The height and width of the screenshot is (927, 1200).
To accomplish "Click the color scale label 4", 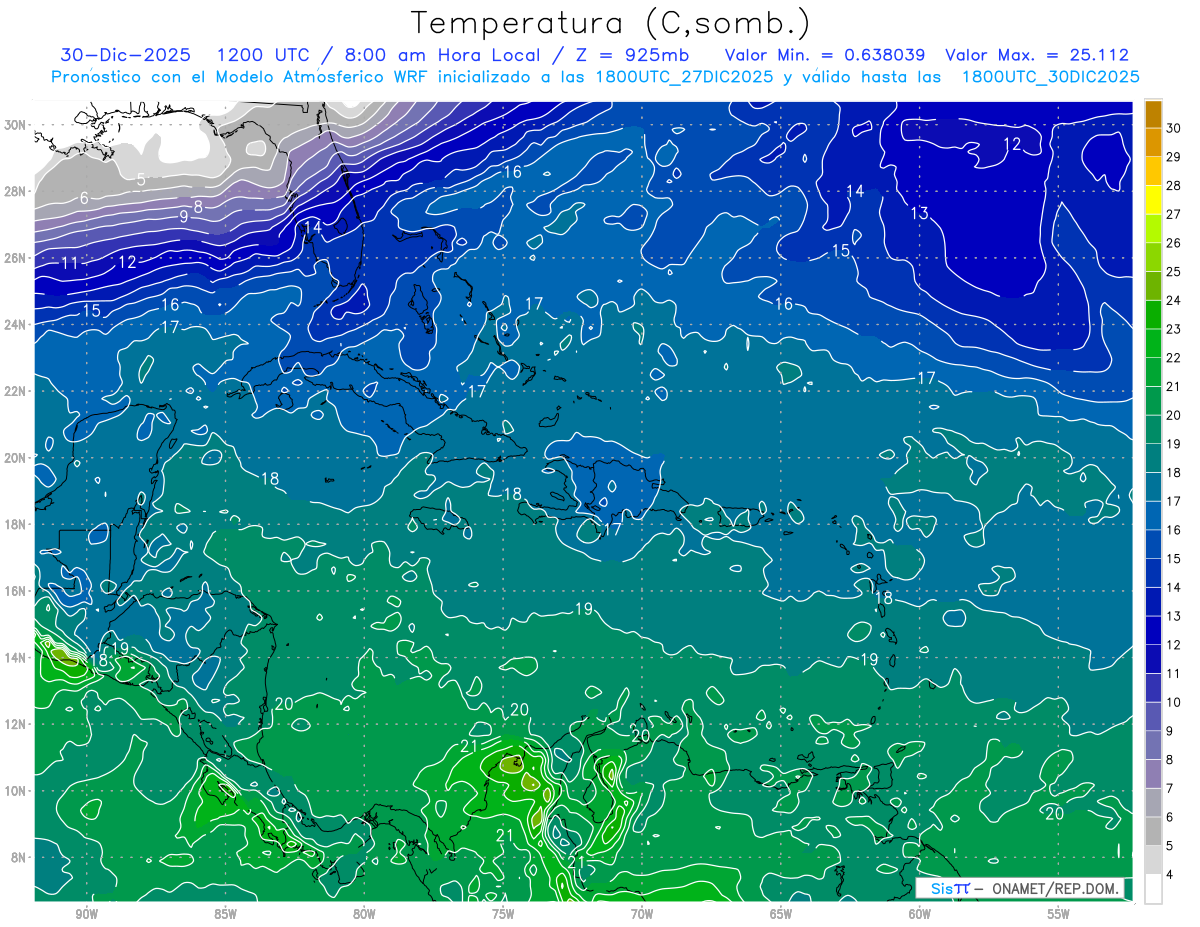I will (x=1170, y=874).
